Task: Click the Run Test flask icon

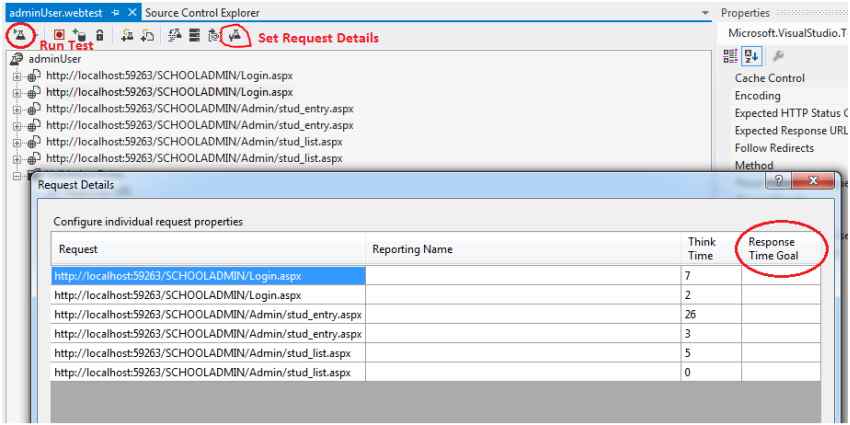Action: pos(18,36)
